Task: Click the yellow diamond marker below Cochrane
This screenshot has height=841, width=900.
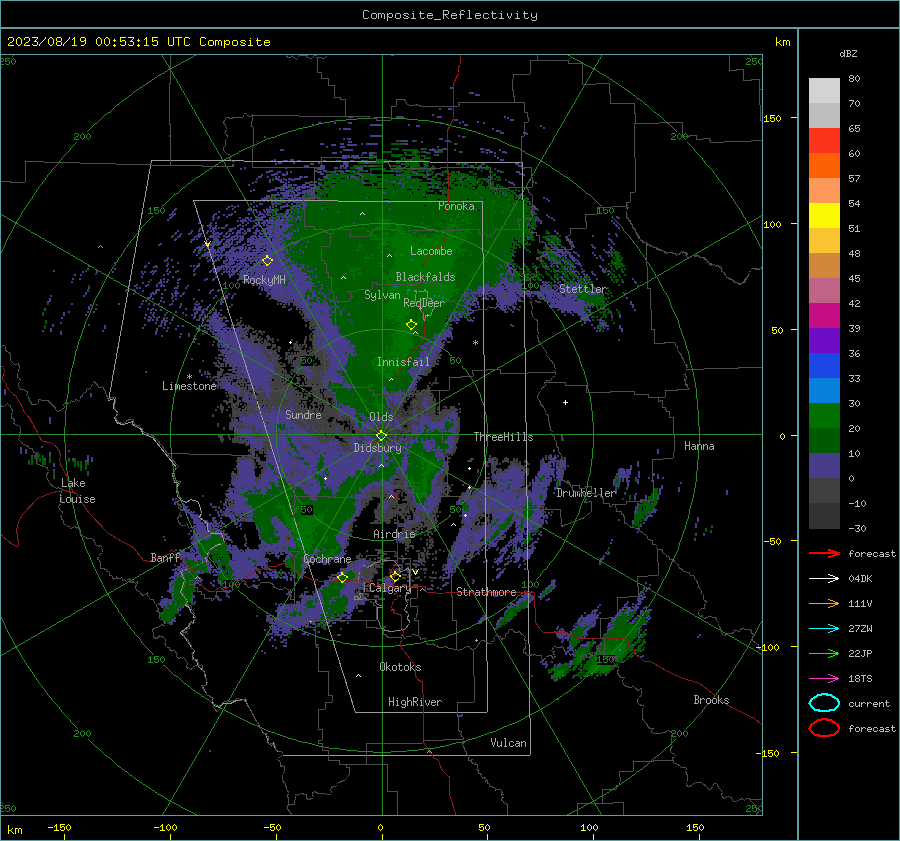Action: [x=342, y=578]
